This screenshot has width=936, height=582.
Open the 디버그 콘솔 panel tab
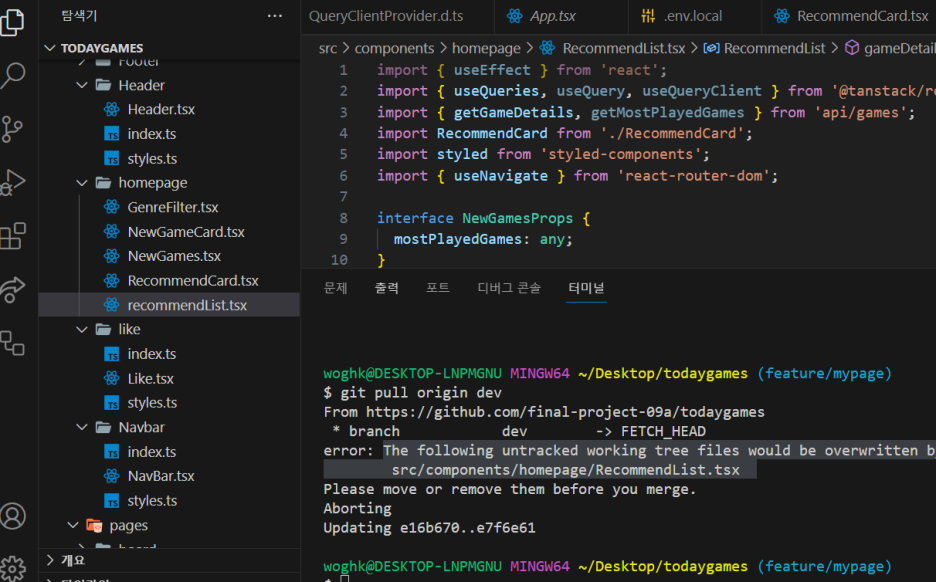pyautogui.click(x=509, y=288)
